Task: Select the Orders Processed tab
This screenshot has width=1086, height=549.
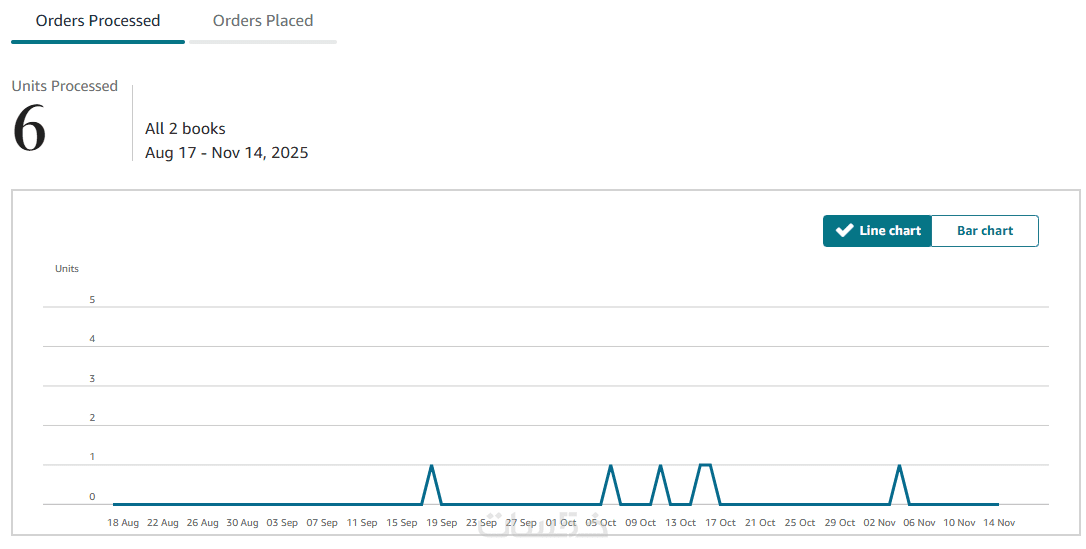Action: coord(98,21)
